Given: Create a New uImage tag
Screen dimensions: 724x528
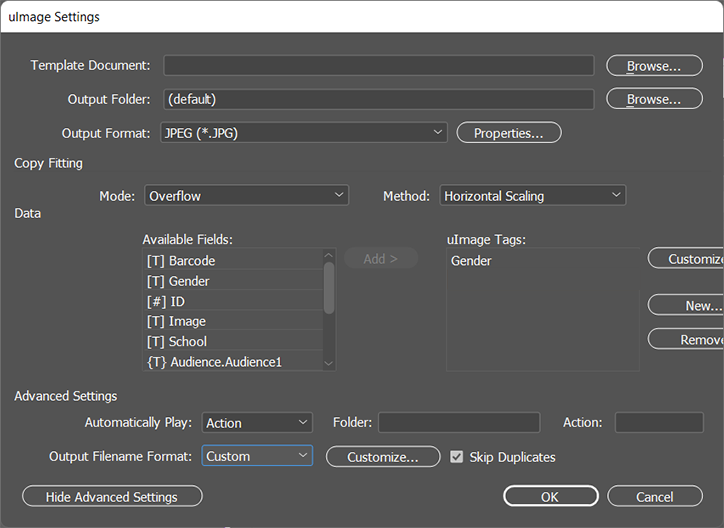Looking at the screenshot, I should [686, 305].
